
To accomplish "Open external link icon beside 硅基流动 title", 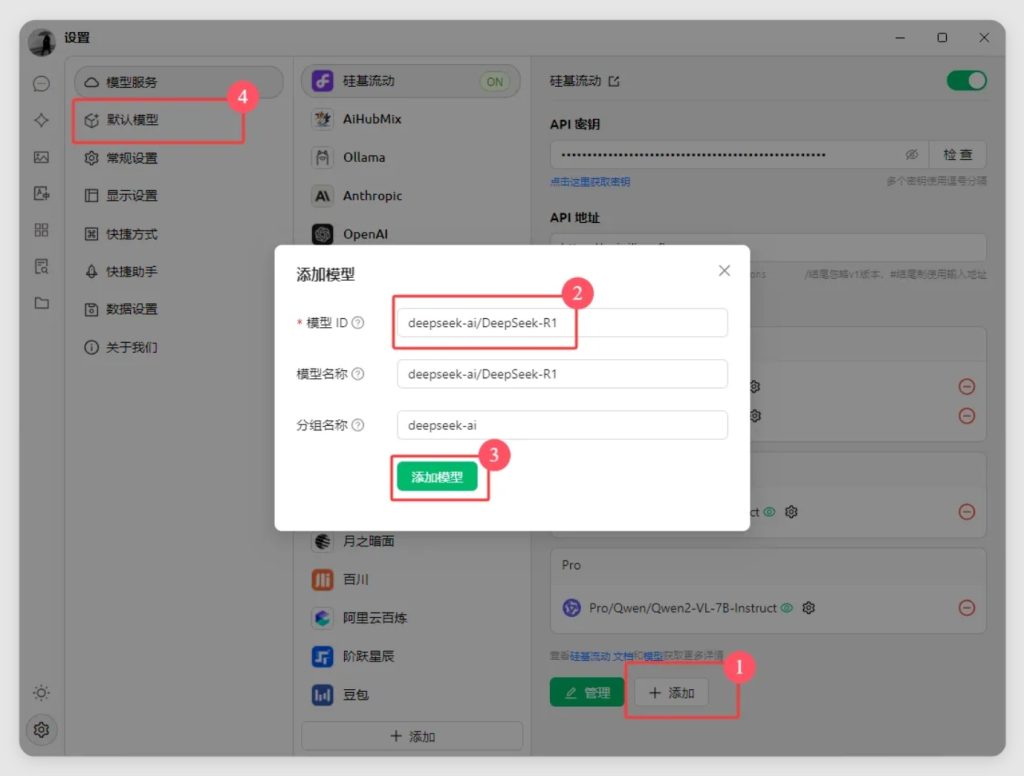I will pos(614,82).
